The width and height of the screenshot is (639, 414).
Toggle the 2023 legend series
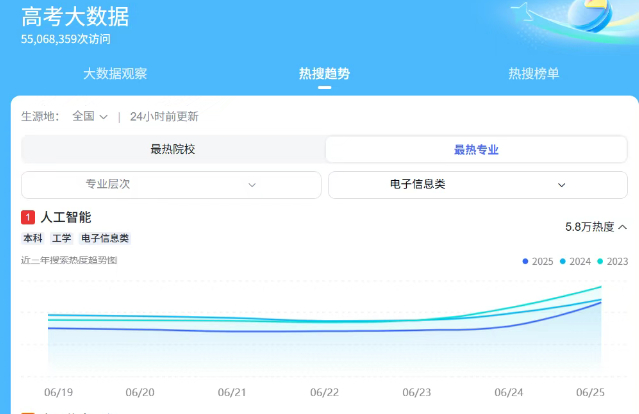pos(613,261)
